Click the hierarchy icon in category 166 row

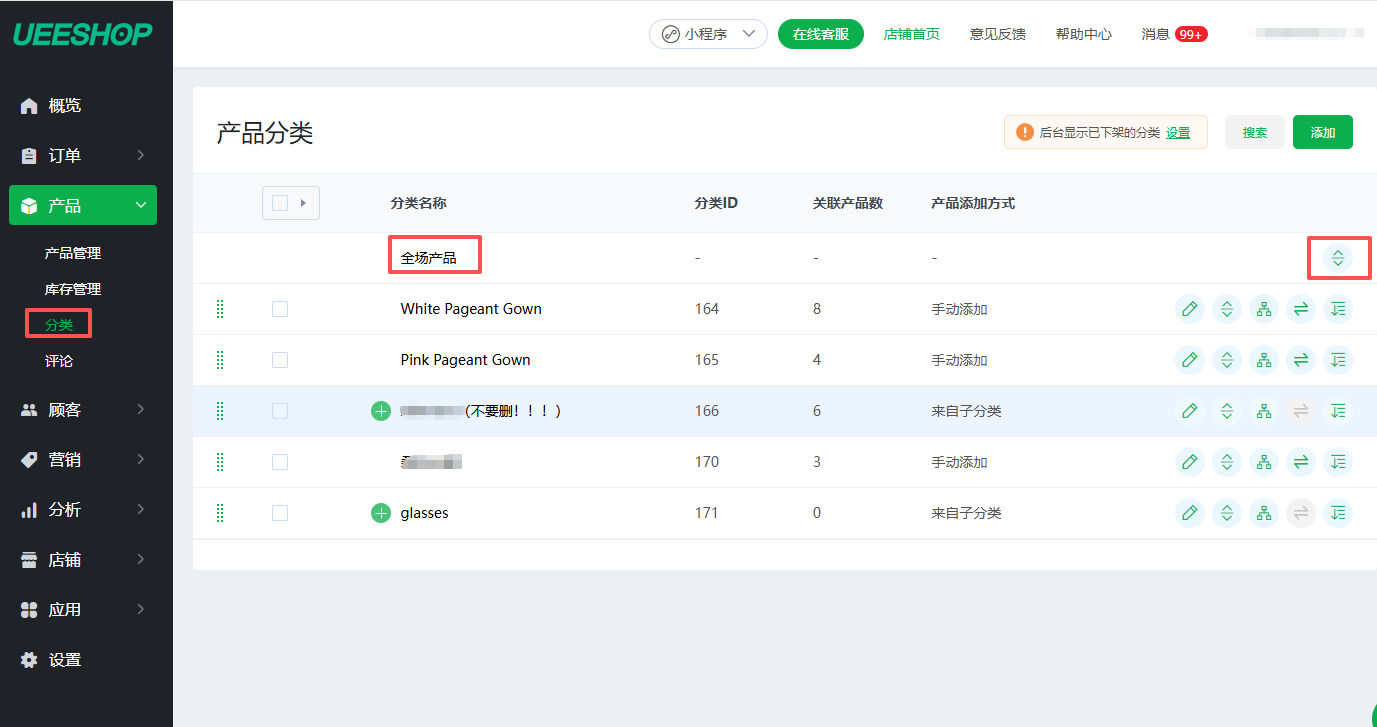(x=1264, y=411)
